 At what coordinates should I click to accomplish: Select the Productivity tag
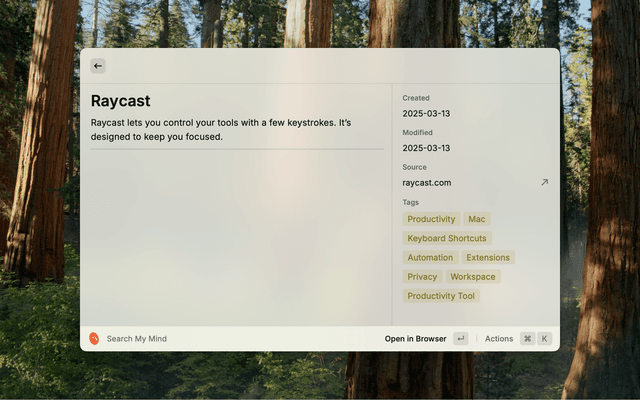tap(431, 219)
